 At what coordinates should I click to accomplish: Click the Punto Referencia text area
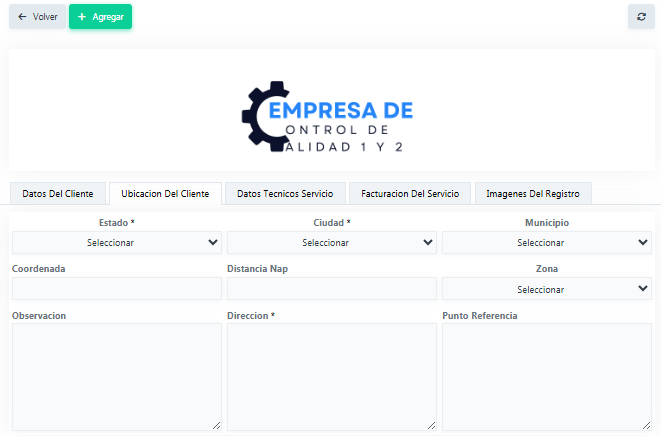tap(547, 376)
